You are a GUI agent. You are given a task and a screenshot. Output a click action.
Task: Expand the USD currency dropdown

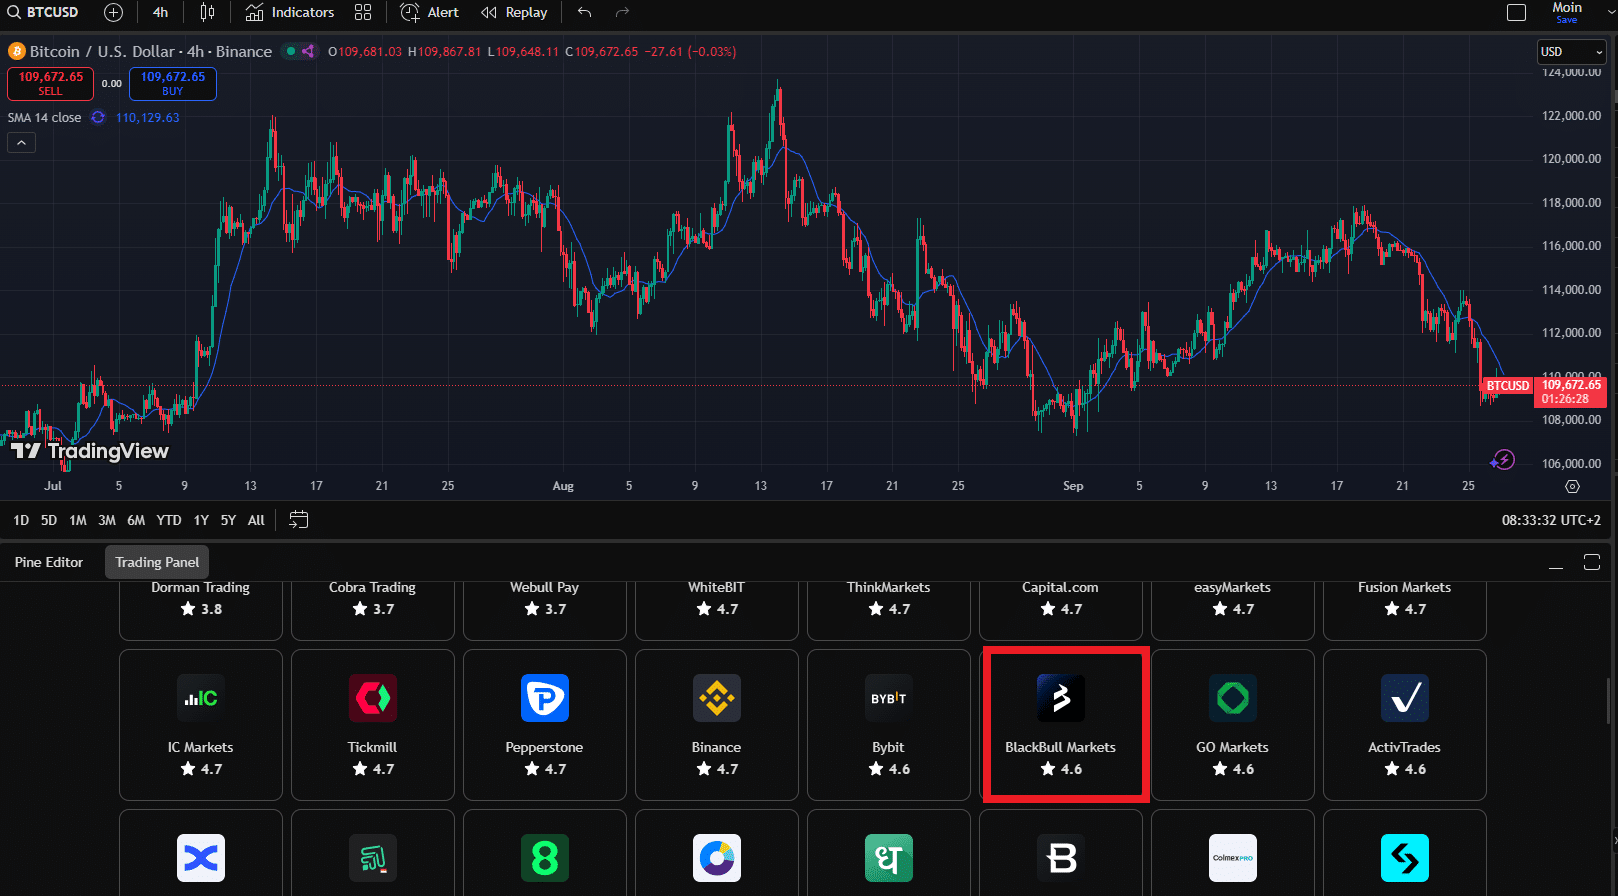click(1570, 52)
